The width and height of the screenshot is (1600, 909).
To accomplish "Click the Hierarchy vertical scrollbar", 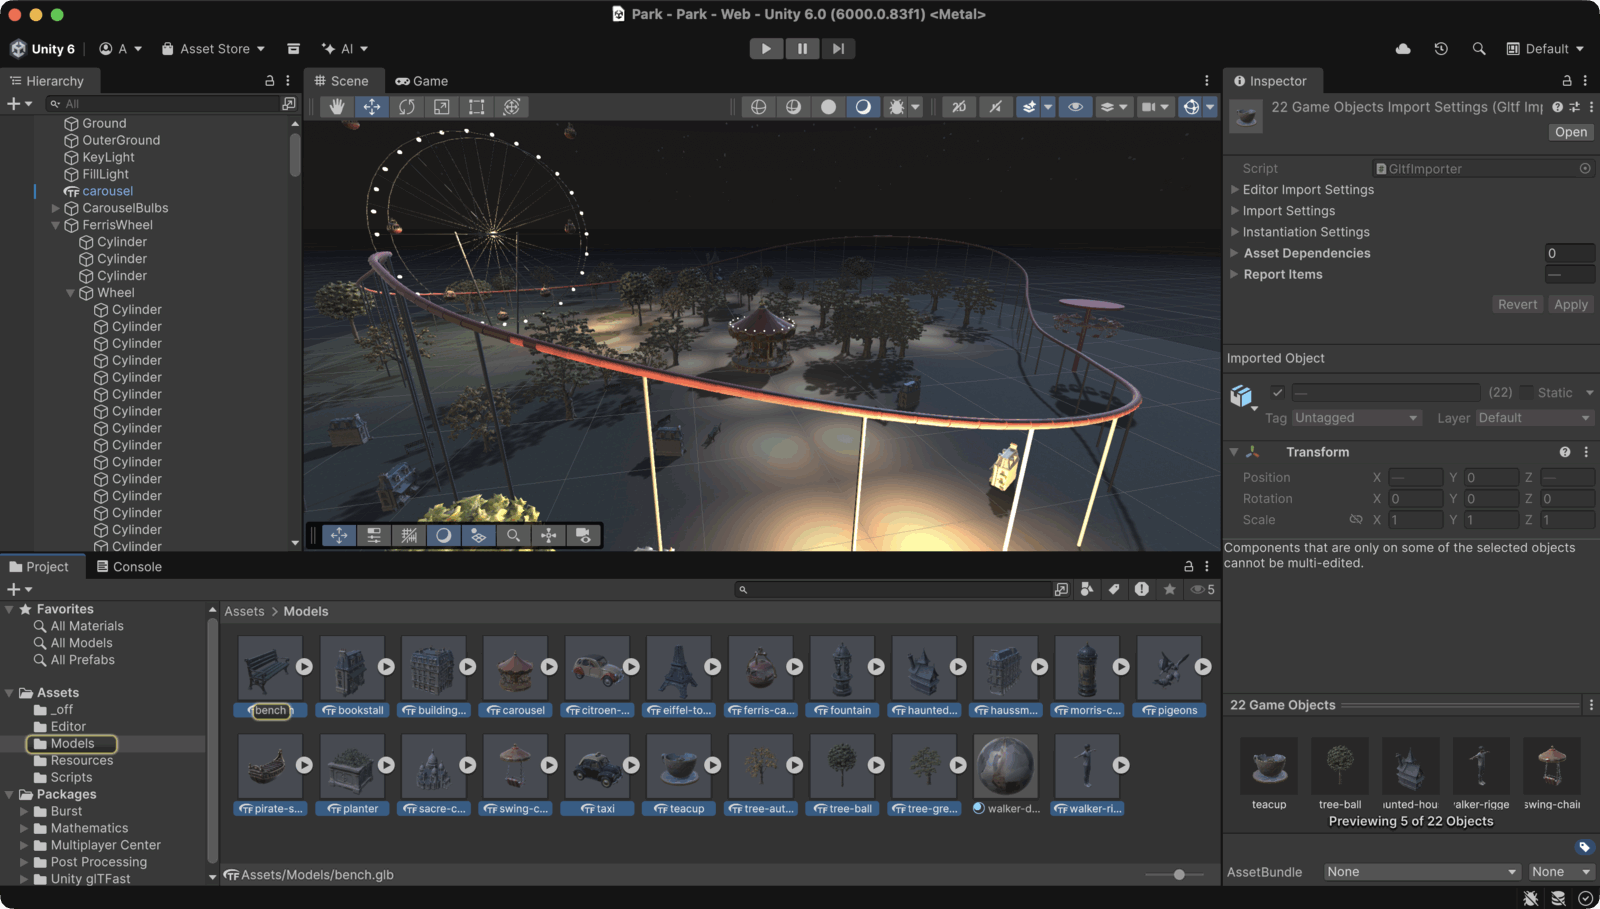I will click(295, 154).
